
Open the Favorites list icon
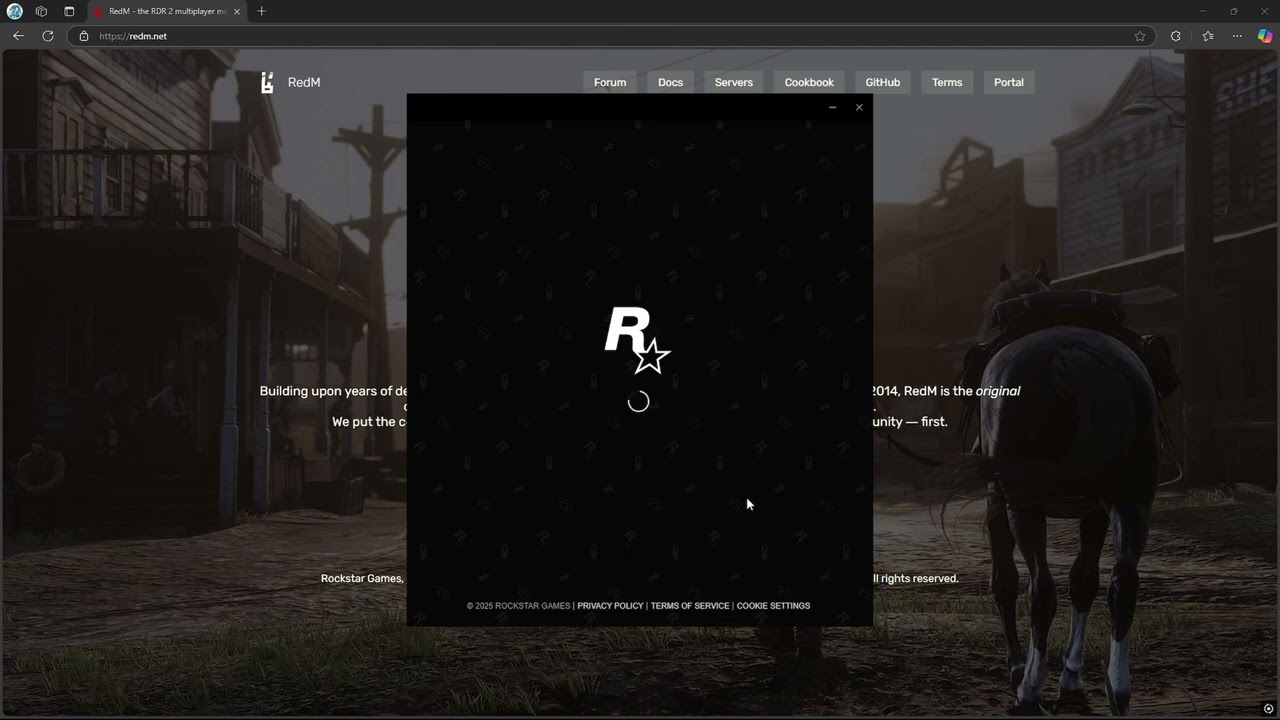pyautogui.click(x=1208, y=36)
